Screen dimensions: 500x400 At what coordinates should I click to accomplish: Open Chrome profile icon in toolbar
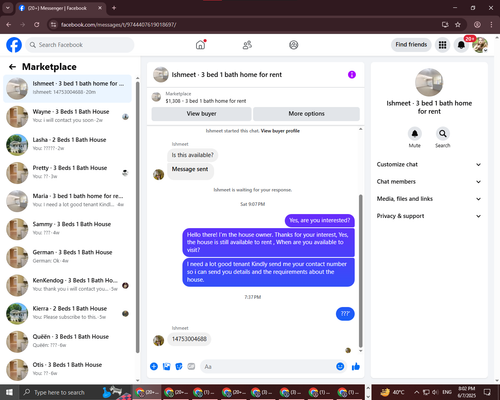[x=477, y=25]
